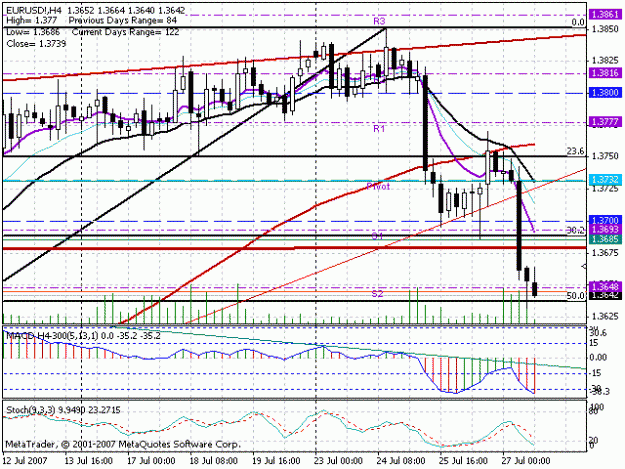The height and width of the screenshot is (469, 625).
Task: Click the 50.0 Fibonacci level label
Action: 576,296
